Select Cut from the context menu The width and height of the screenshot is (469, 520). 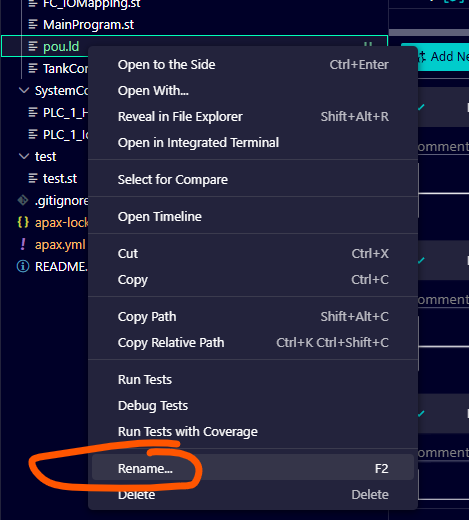253,254
